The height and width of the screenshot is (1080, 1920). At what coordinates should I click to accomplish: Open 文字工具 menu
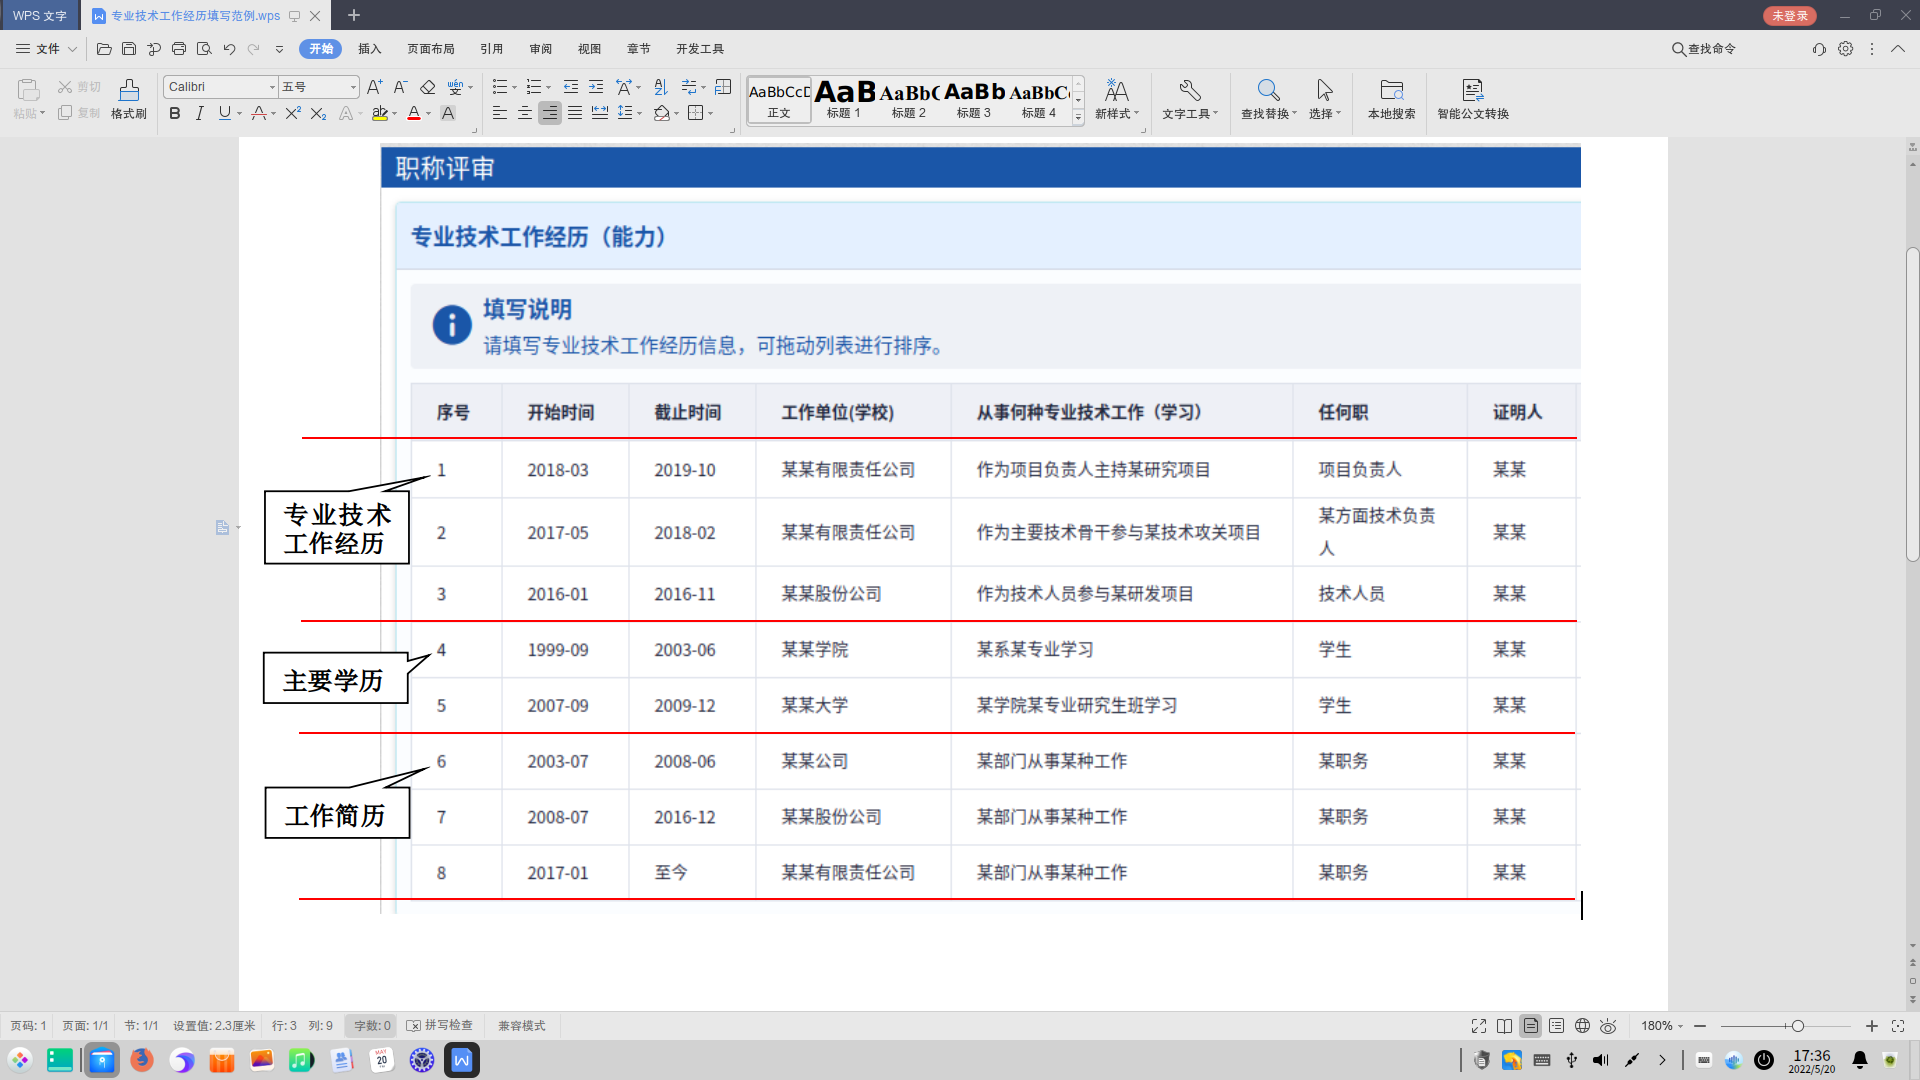pos(1190,99)
